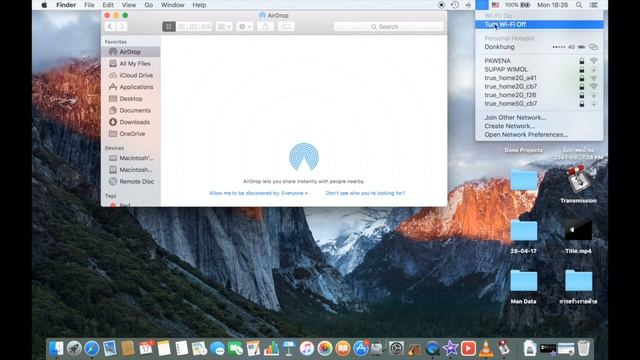Click the battery status indicator
This screenshot has height=360, width=640.
pyautogui.click(x=517, y=5)
